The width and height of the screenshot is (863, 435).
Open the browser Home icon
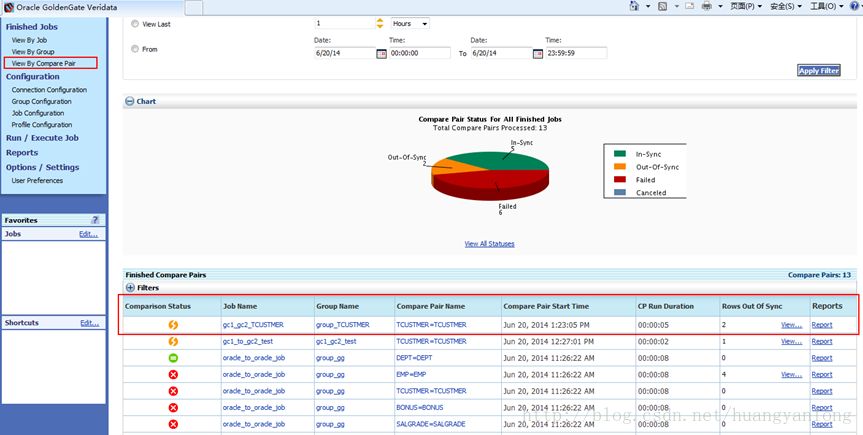click(634, 6)
